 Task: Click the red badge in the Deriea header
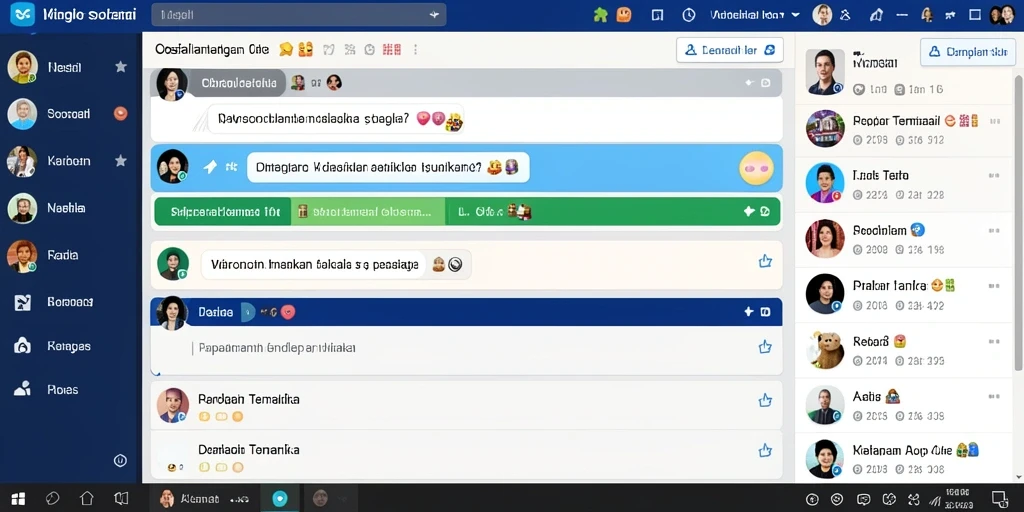tap(288, 312)
